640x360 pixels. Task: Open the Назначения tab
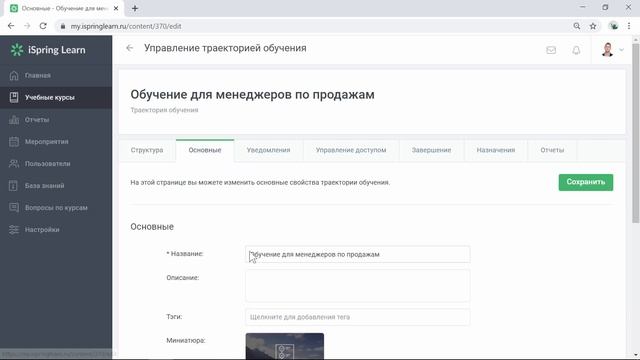click(496, 150)
